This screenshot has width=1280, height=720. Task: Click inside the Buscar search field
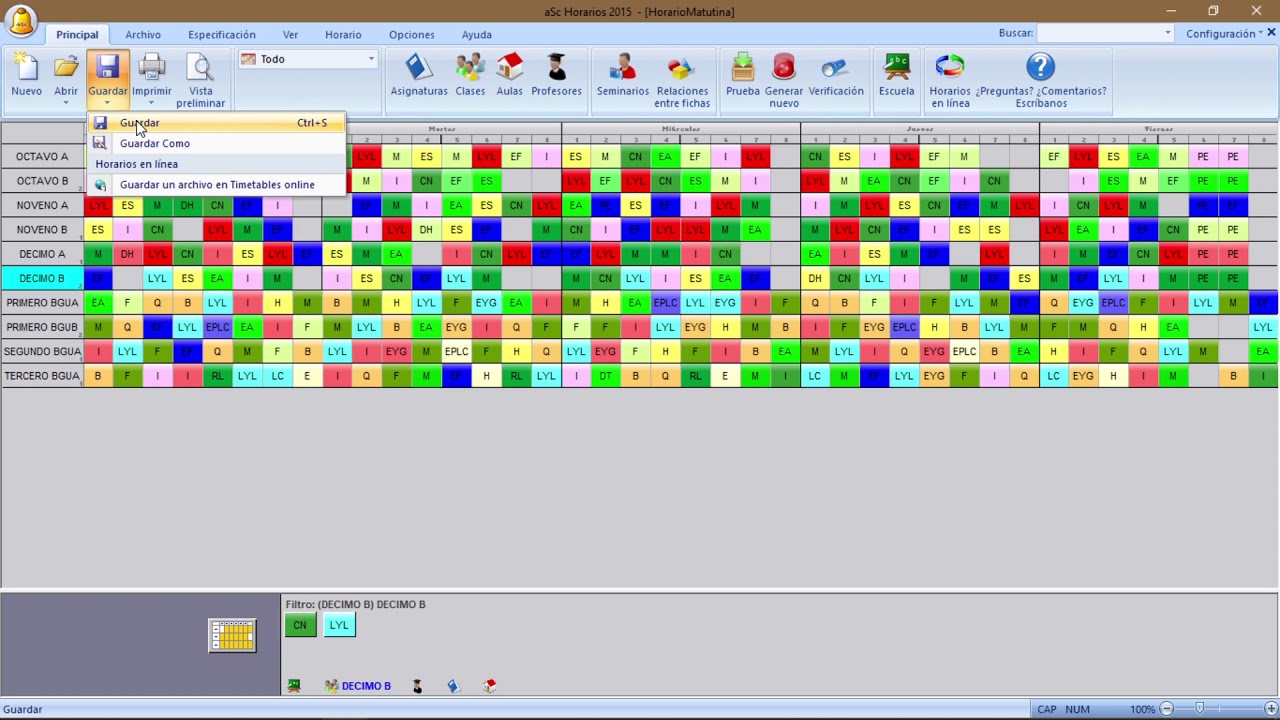point(1099,33)
